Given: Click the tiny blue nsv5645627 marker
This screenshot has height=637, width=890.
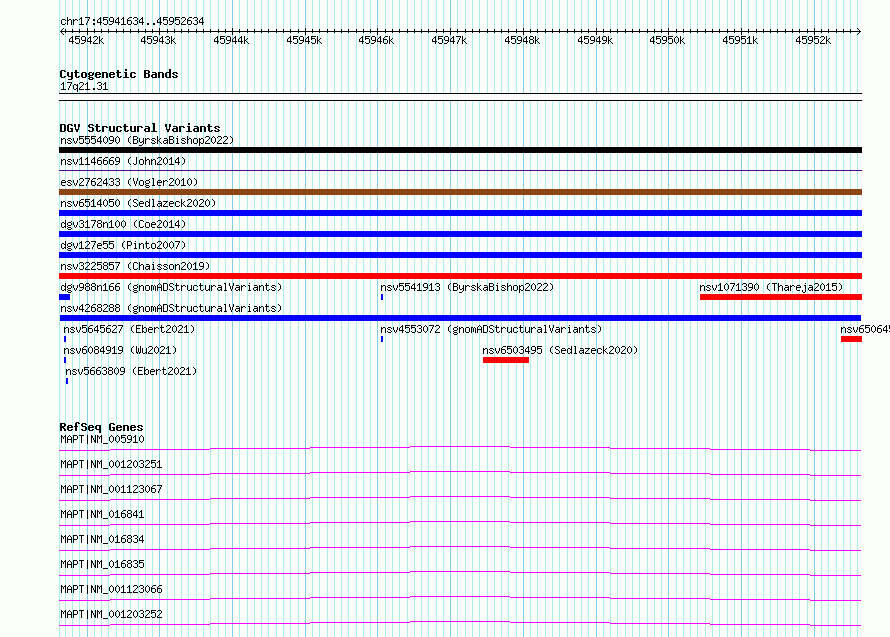Looking at the screenshot, I should coord(65,339).
